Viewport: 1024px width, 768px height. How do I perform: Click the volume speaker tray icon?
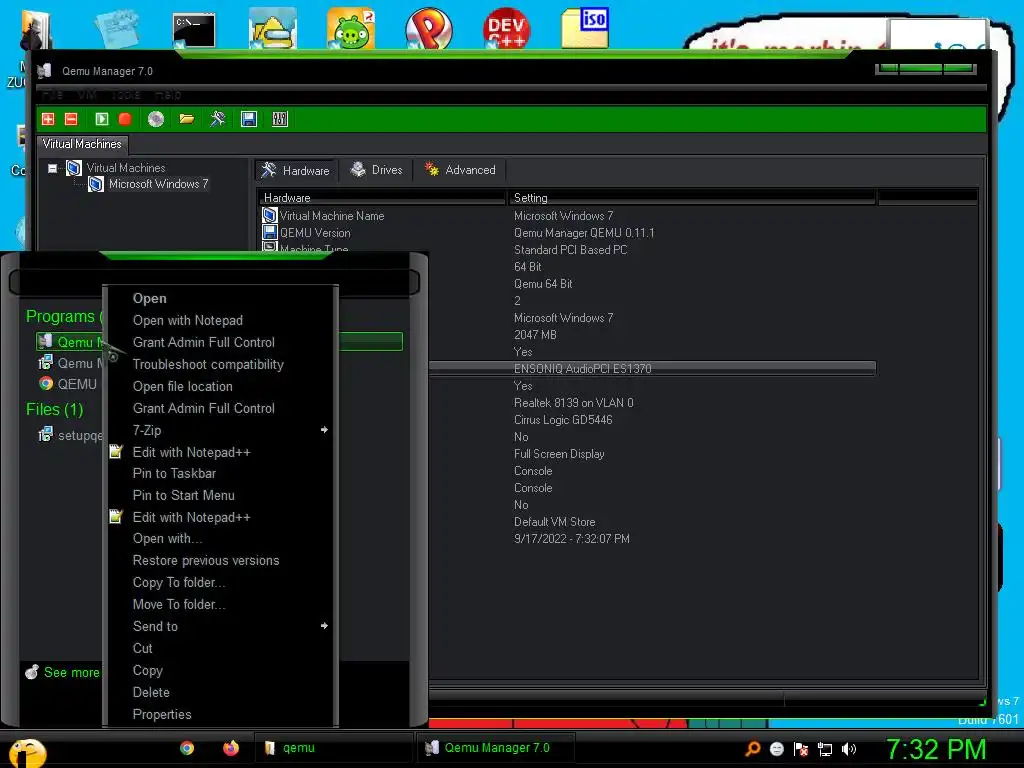coord(848,749)
